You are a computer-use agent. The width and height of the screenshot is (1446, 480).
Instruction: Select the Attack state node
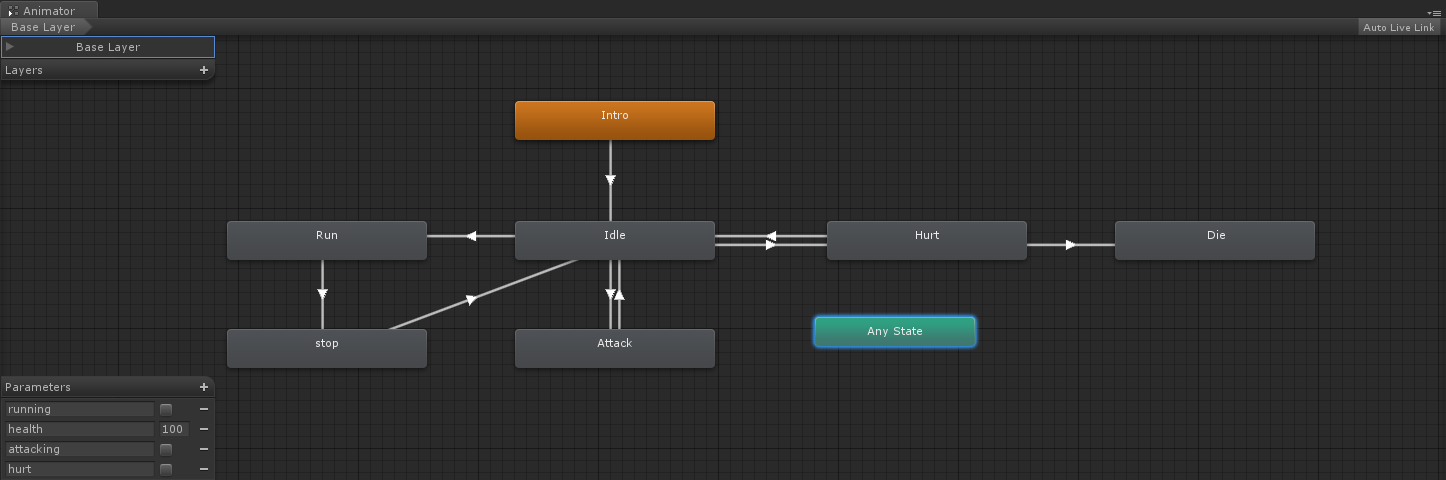[614, 348]
